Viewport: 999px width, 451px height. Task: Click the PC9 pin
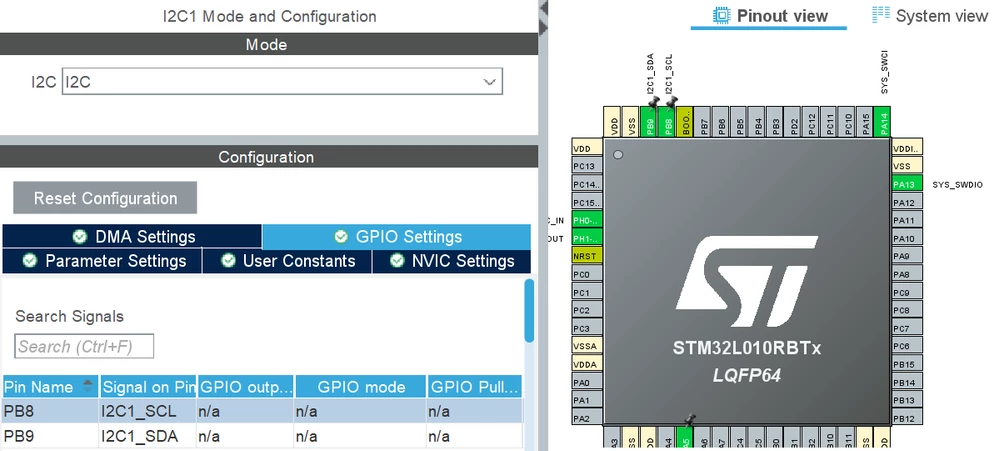907,292
